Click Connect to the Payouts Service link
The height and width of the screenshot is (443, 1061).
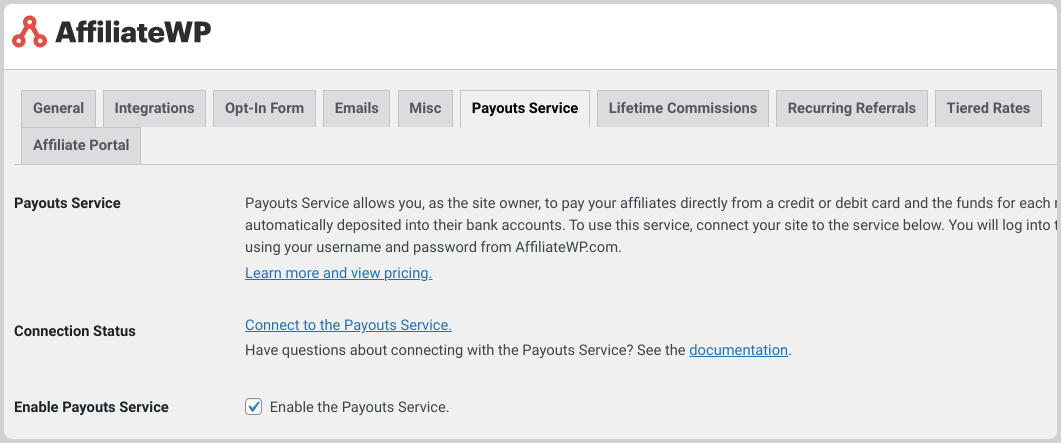(348, 325)
